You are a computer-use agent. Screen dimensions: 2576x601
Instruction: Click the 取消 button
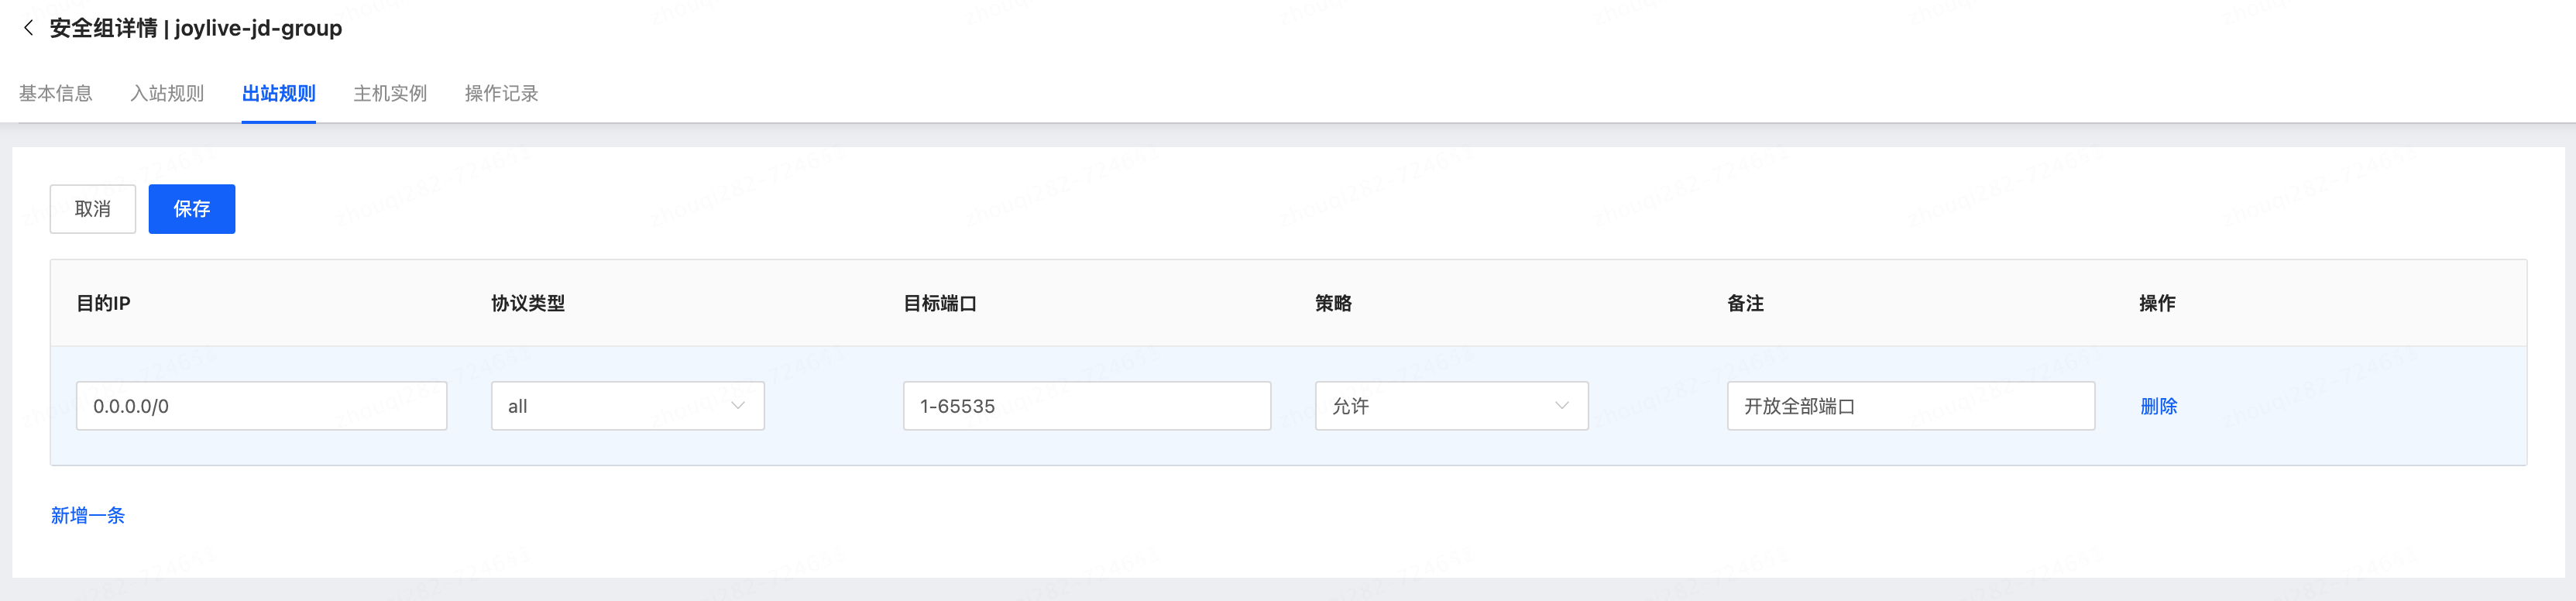coord(93,209)
